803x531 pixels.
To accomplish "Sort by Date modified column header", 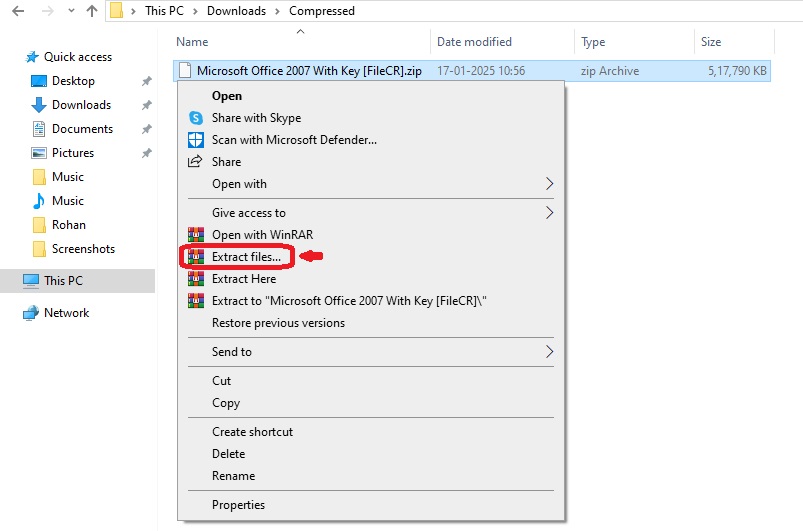I will (474, 41).
